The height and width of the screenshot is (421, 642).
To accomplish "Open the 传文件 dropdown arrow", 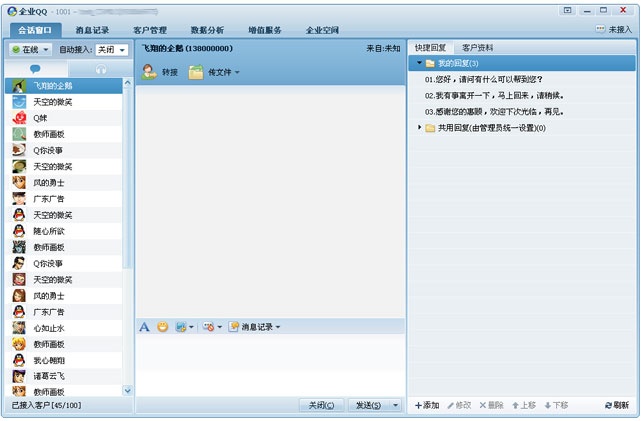I will click(237, 72).
